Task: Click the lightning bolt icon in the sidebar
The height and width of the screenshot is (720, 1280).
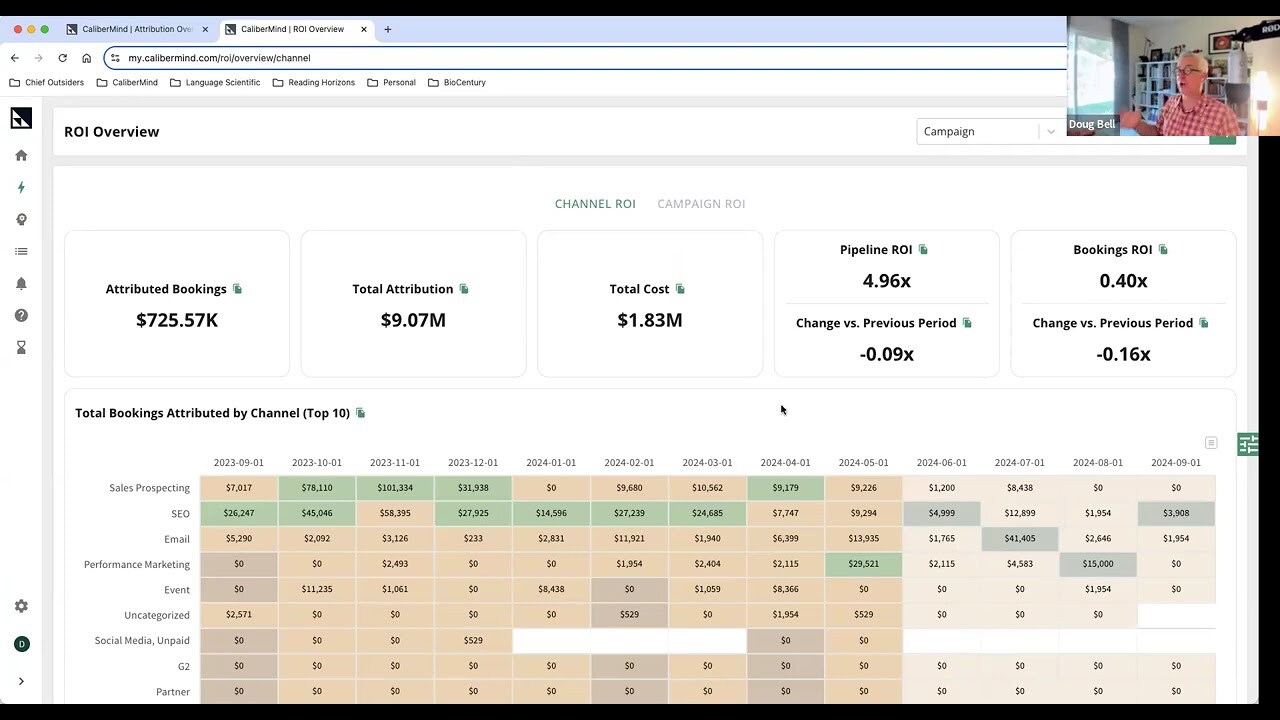Action: click(21, 187)
